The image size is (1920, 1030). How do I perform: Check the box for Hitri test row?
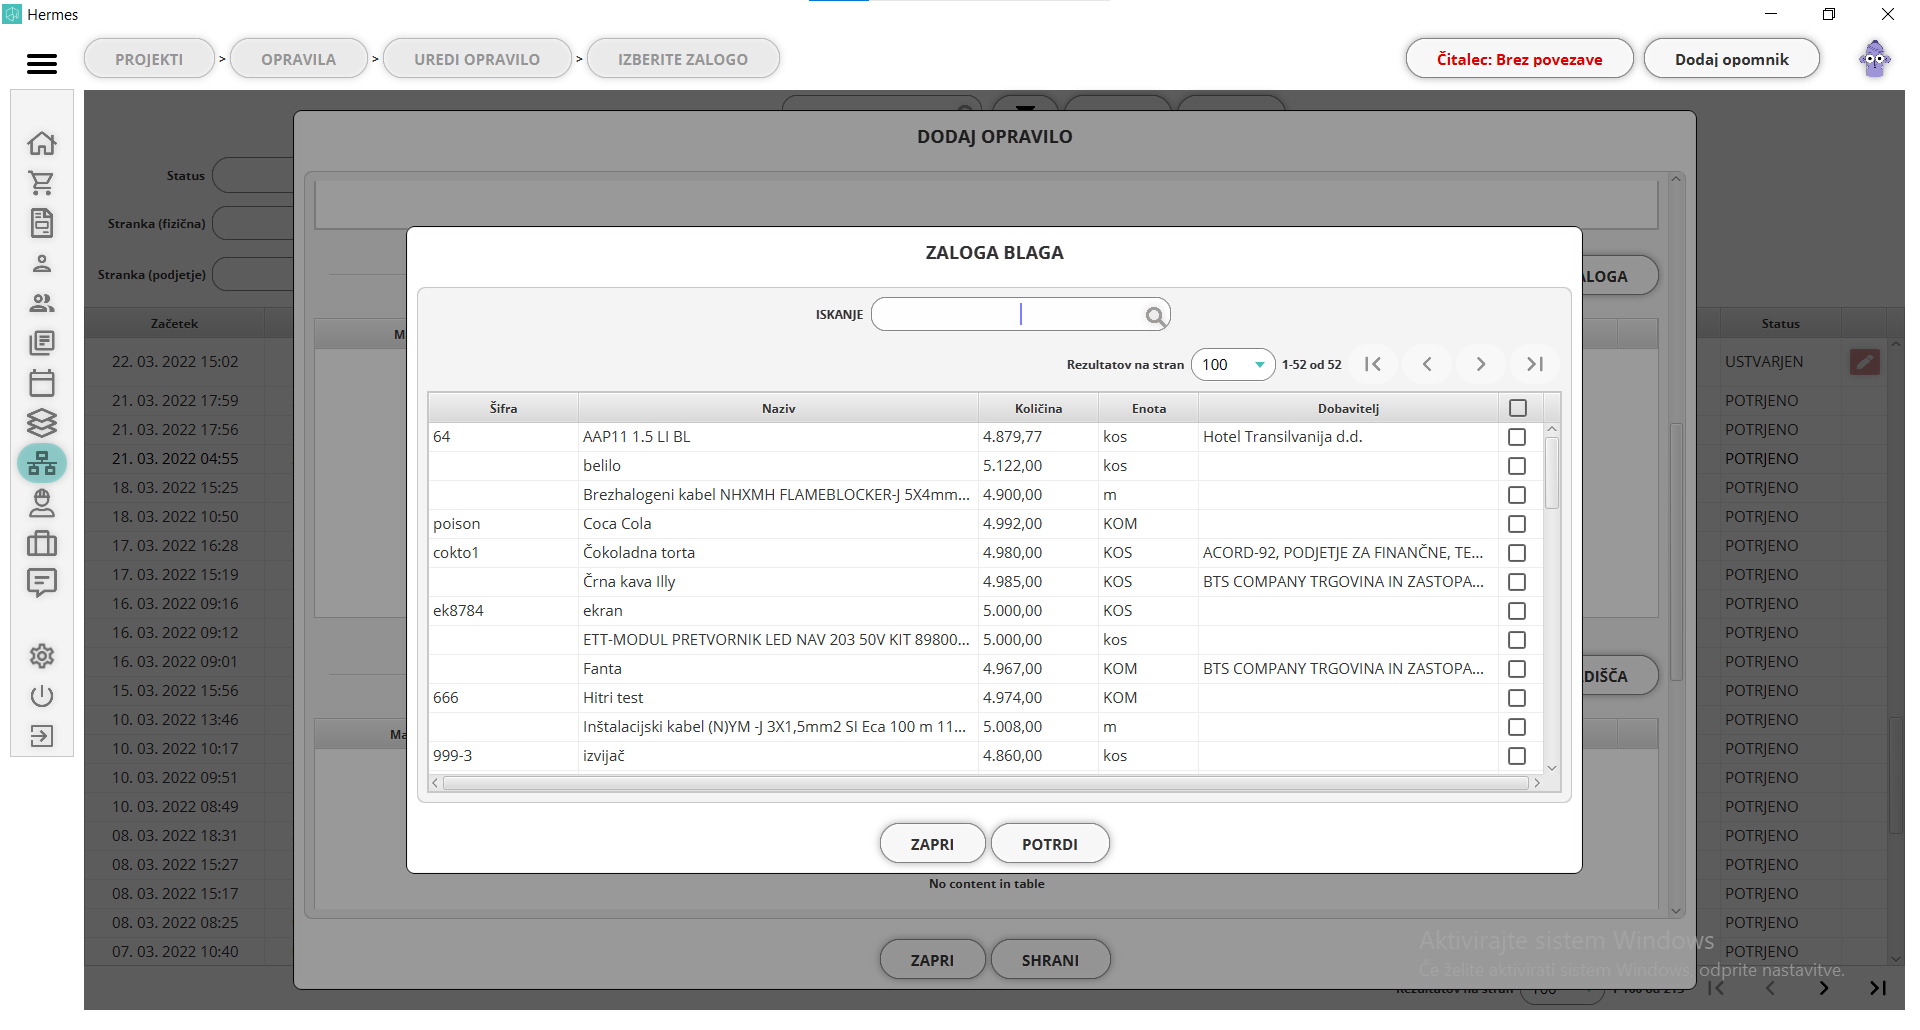[x=1517, y=698]
